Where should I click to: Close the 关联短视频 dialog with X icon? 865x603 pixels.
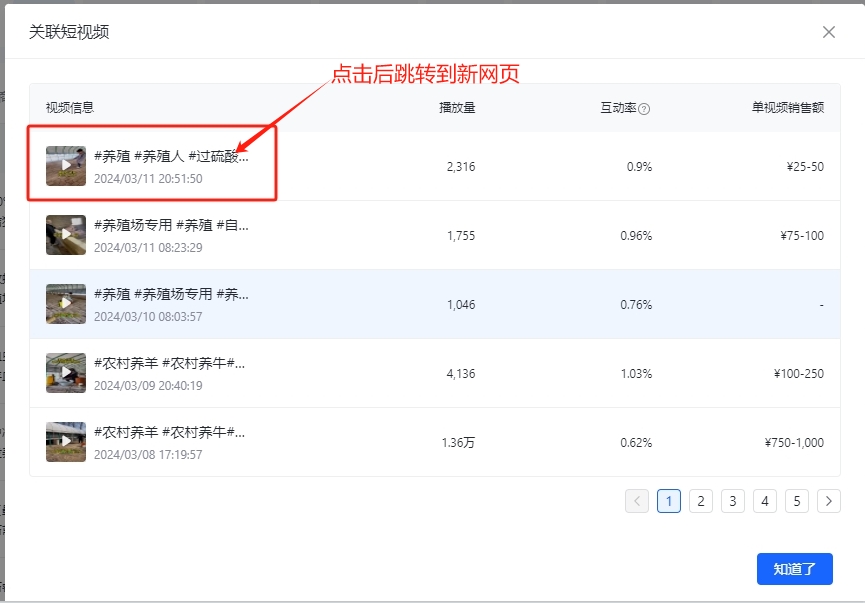tap(828, 32)
